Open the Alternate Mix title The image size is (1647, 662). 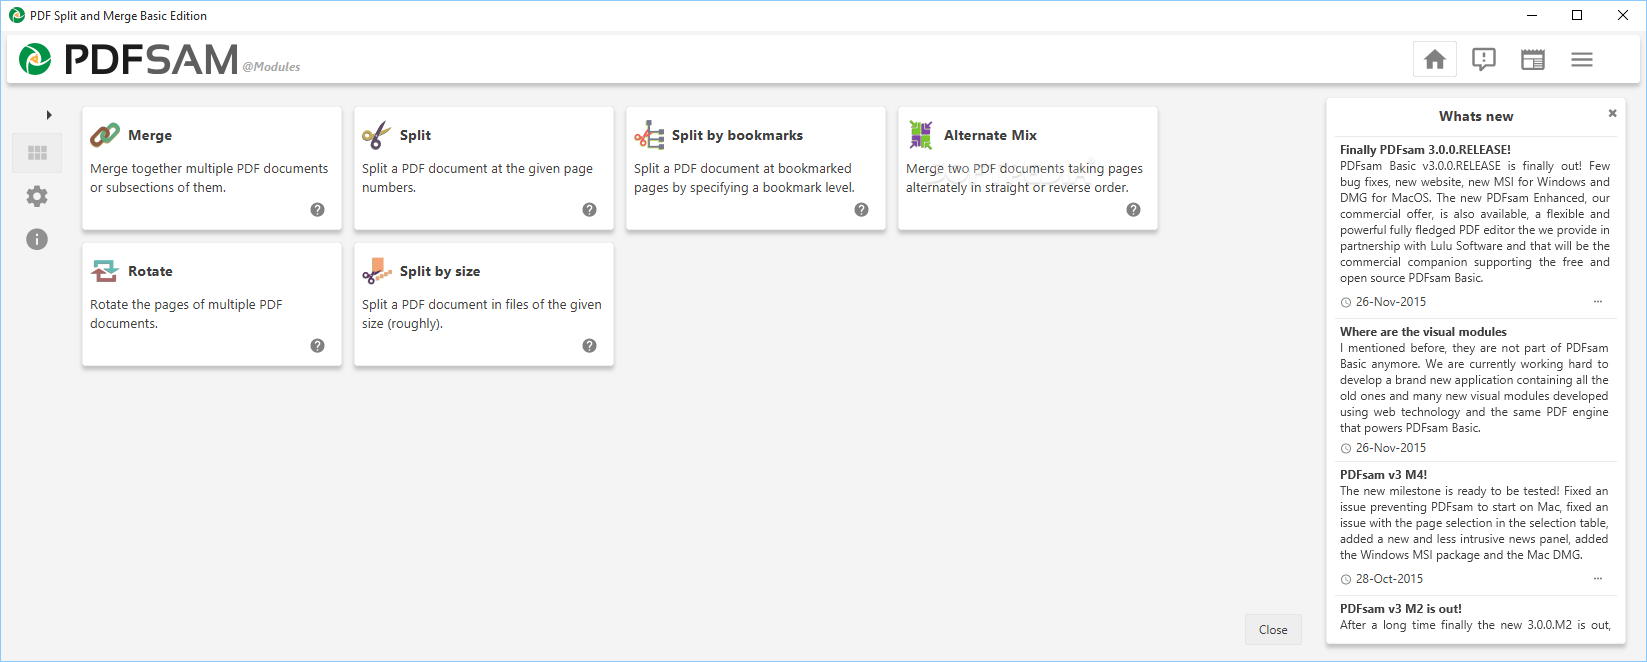[x=990, y=135]
